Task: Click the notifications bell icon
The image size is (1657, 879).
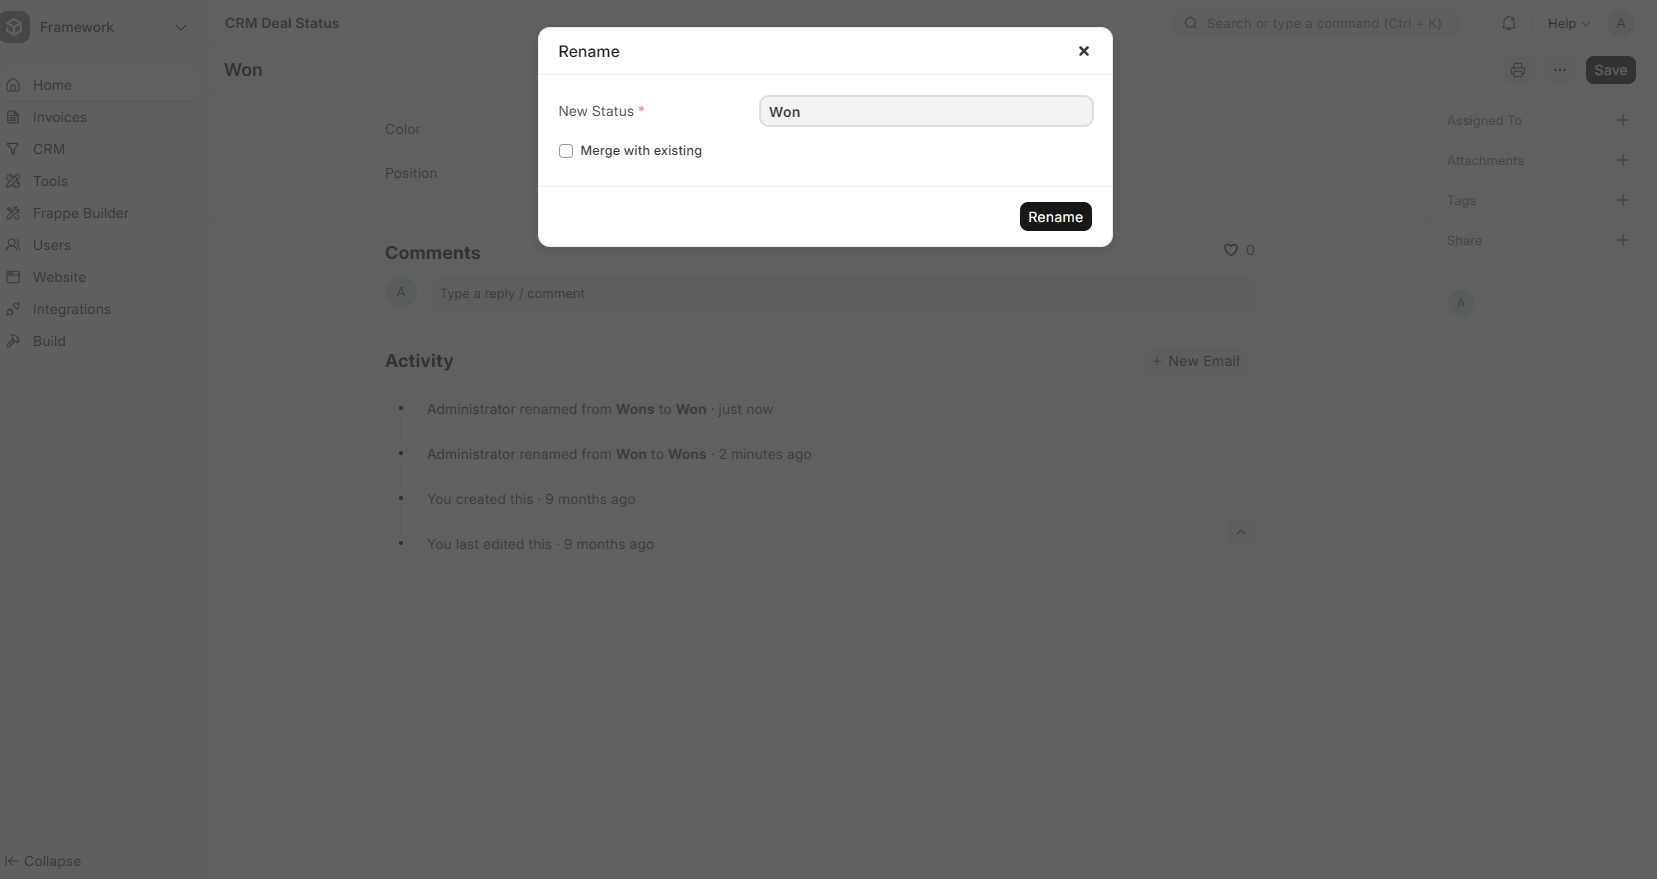Action: 1508,23
